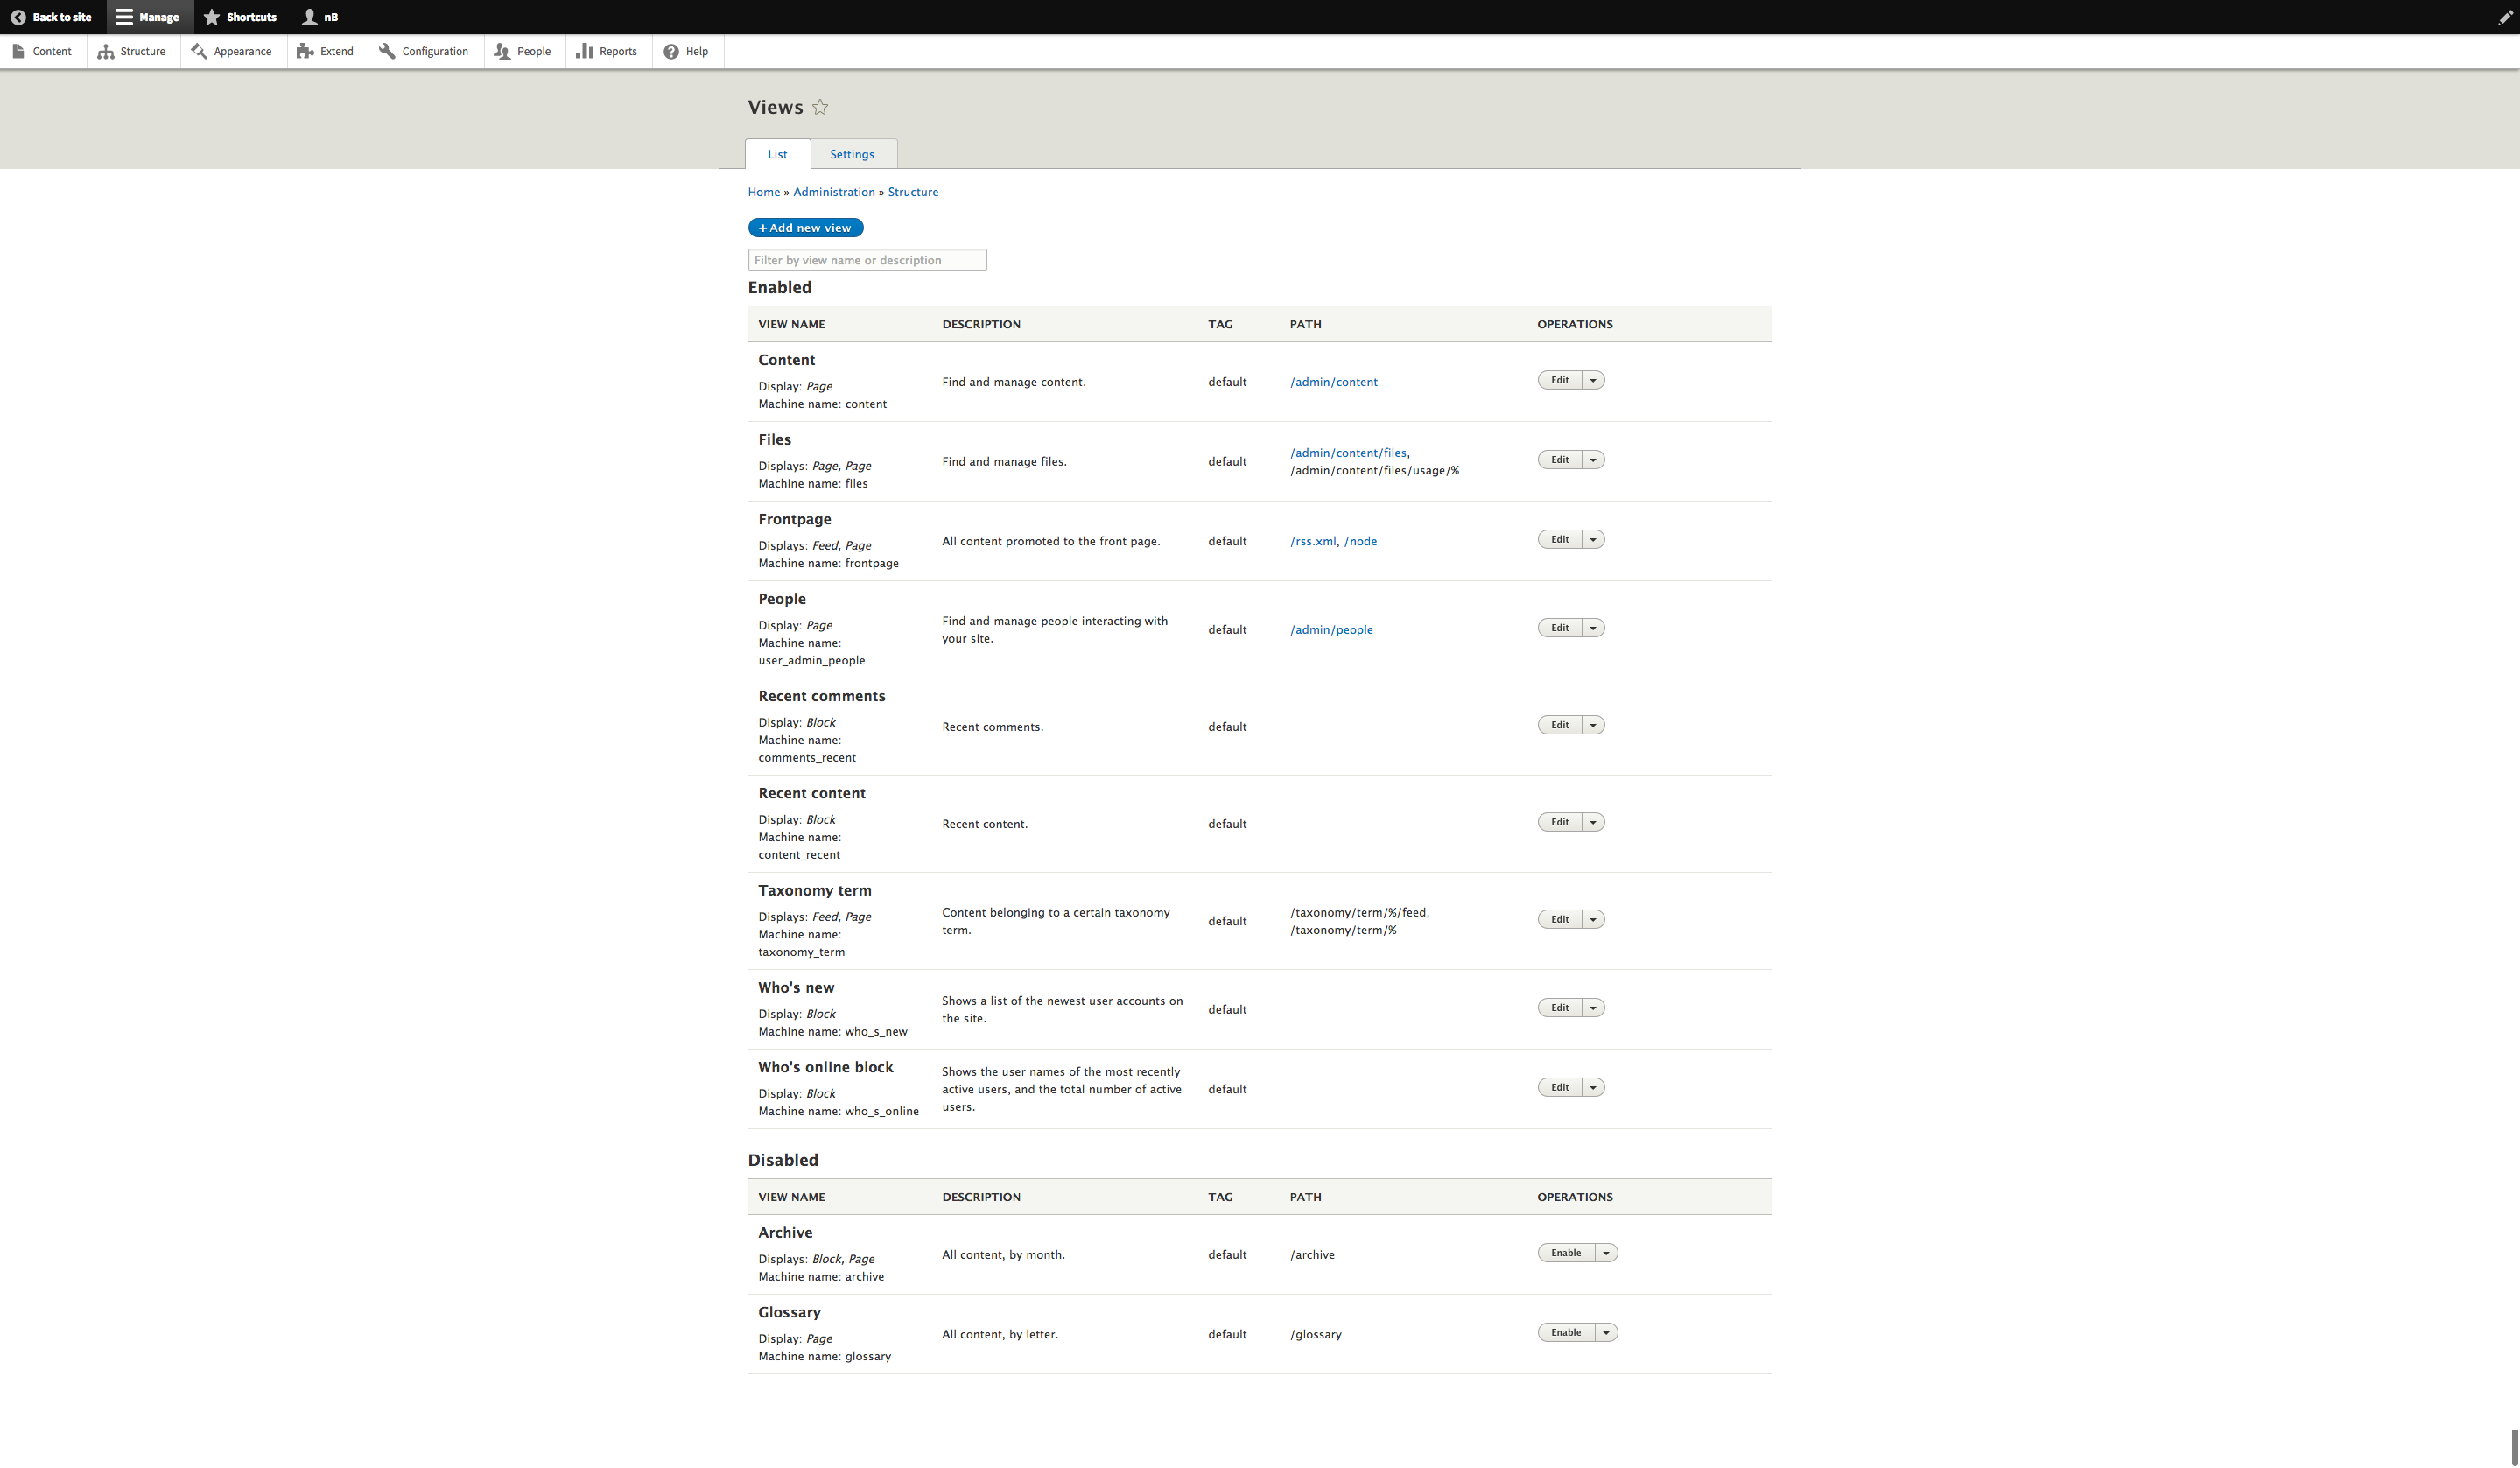Click the Configuration wrench icon
The image size is (2520, 1468).
click(386, 51)
